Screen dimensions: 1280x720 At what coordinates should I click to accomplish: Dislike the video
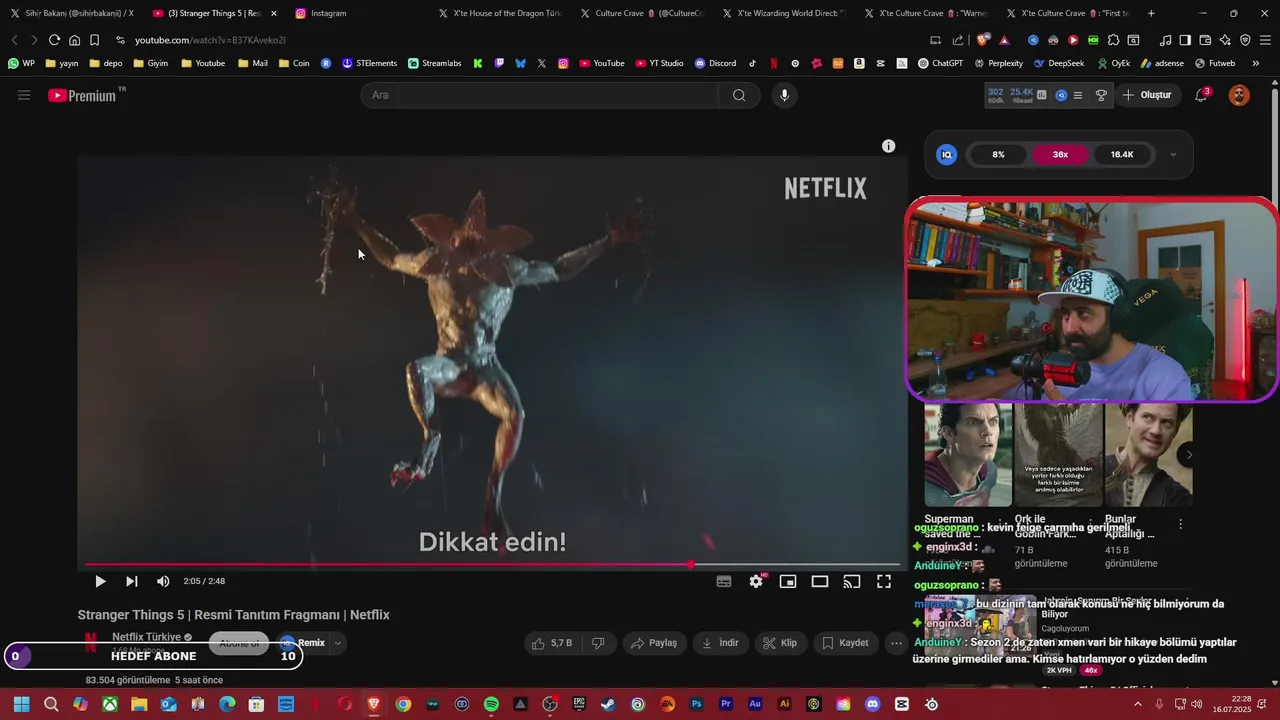tap(598, 643)
